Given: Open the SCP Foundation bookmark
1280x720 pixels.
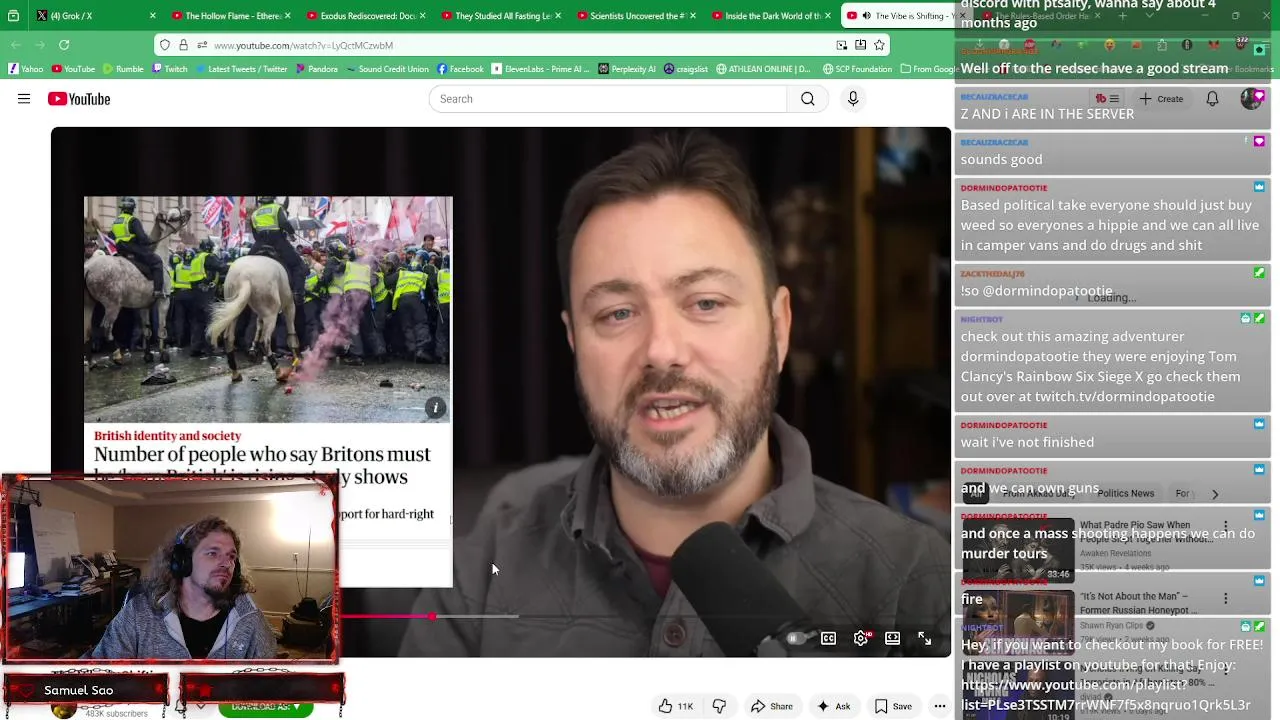Looking at the screenshot, I should [857, 69].
